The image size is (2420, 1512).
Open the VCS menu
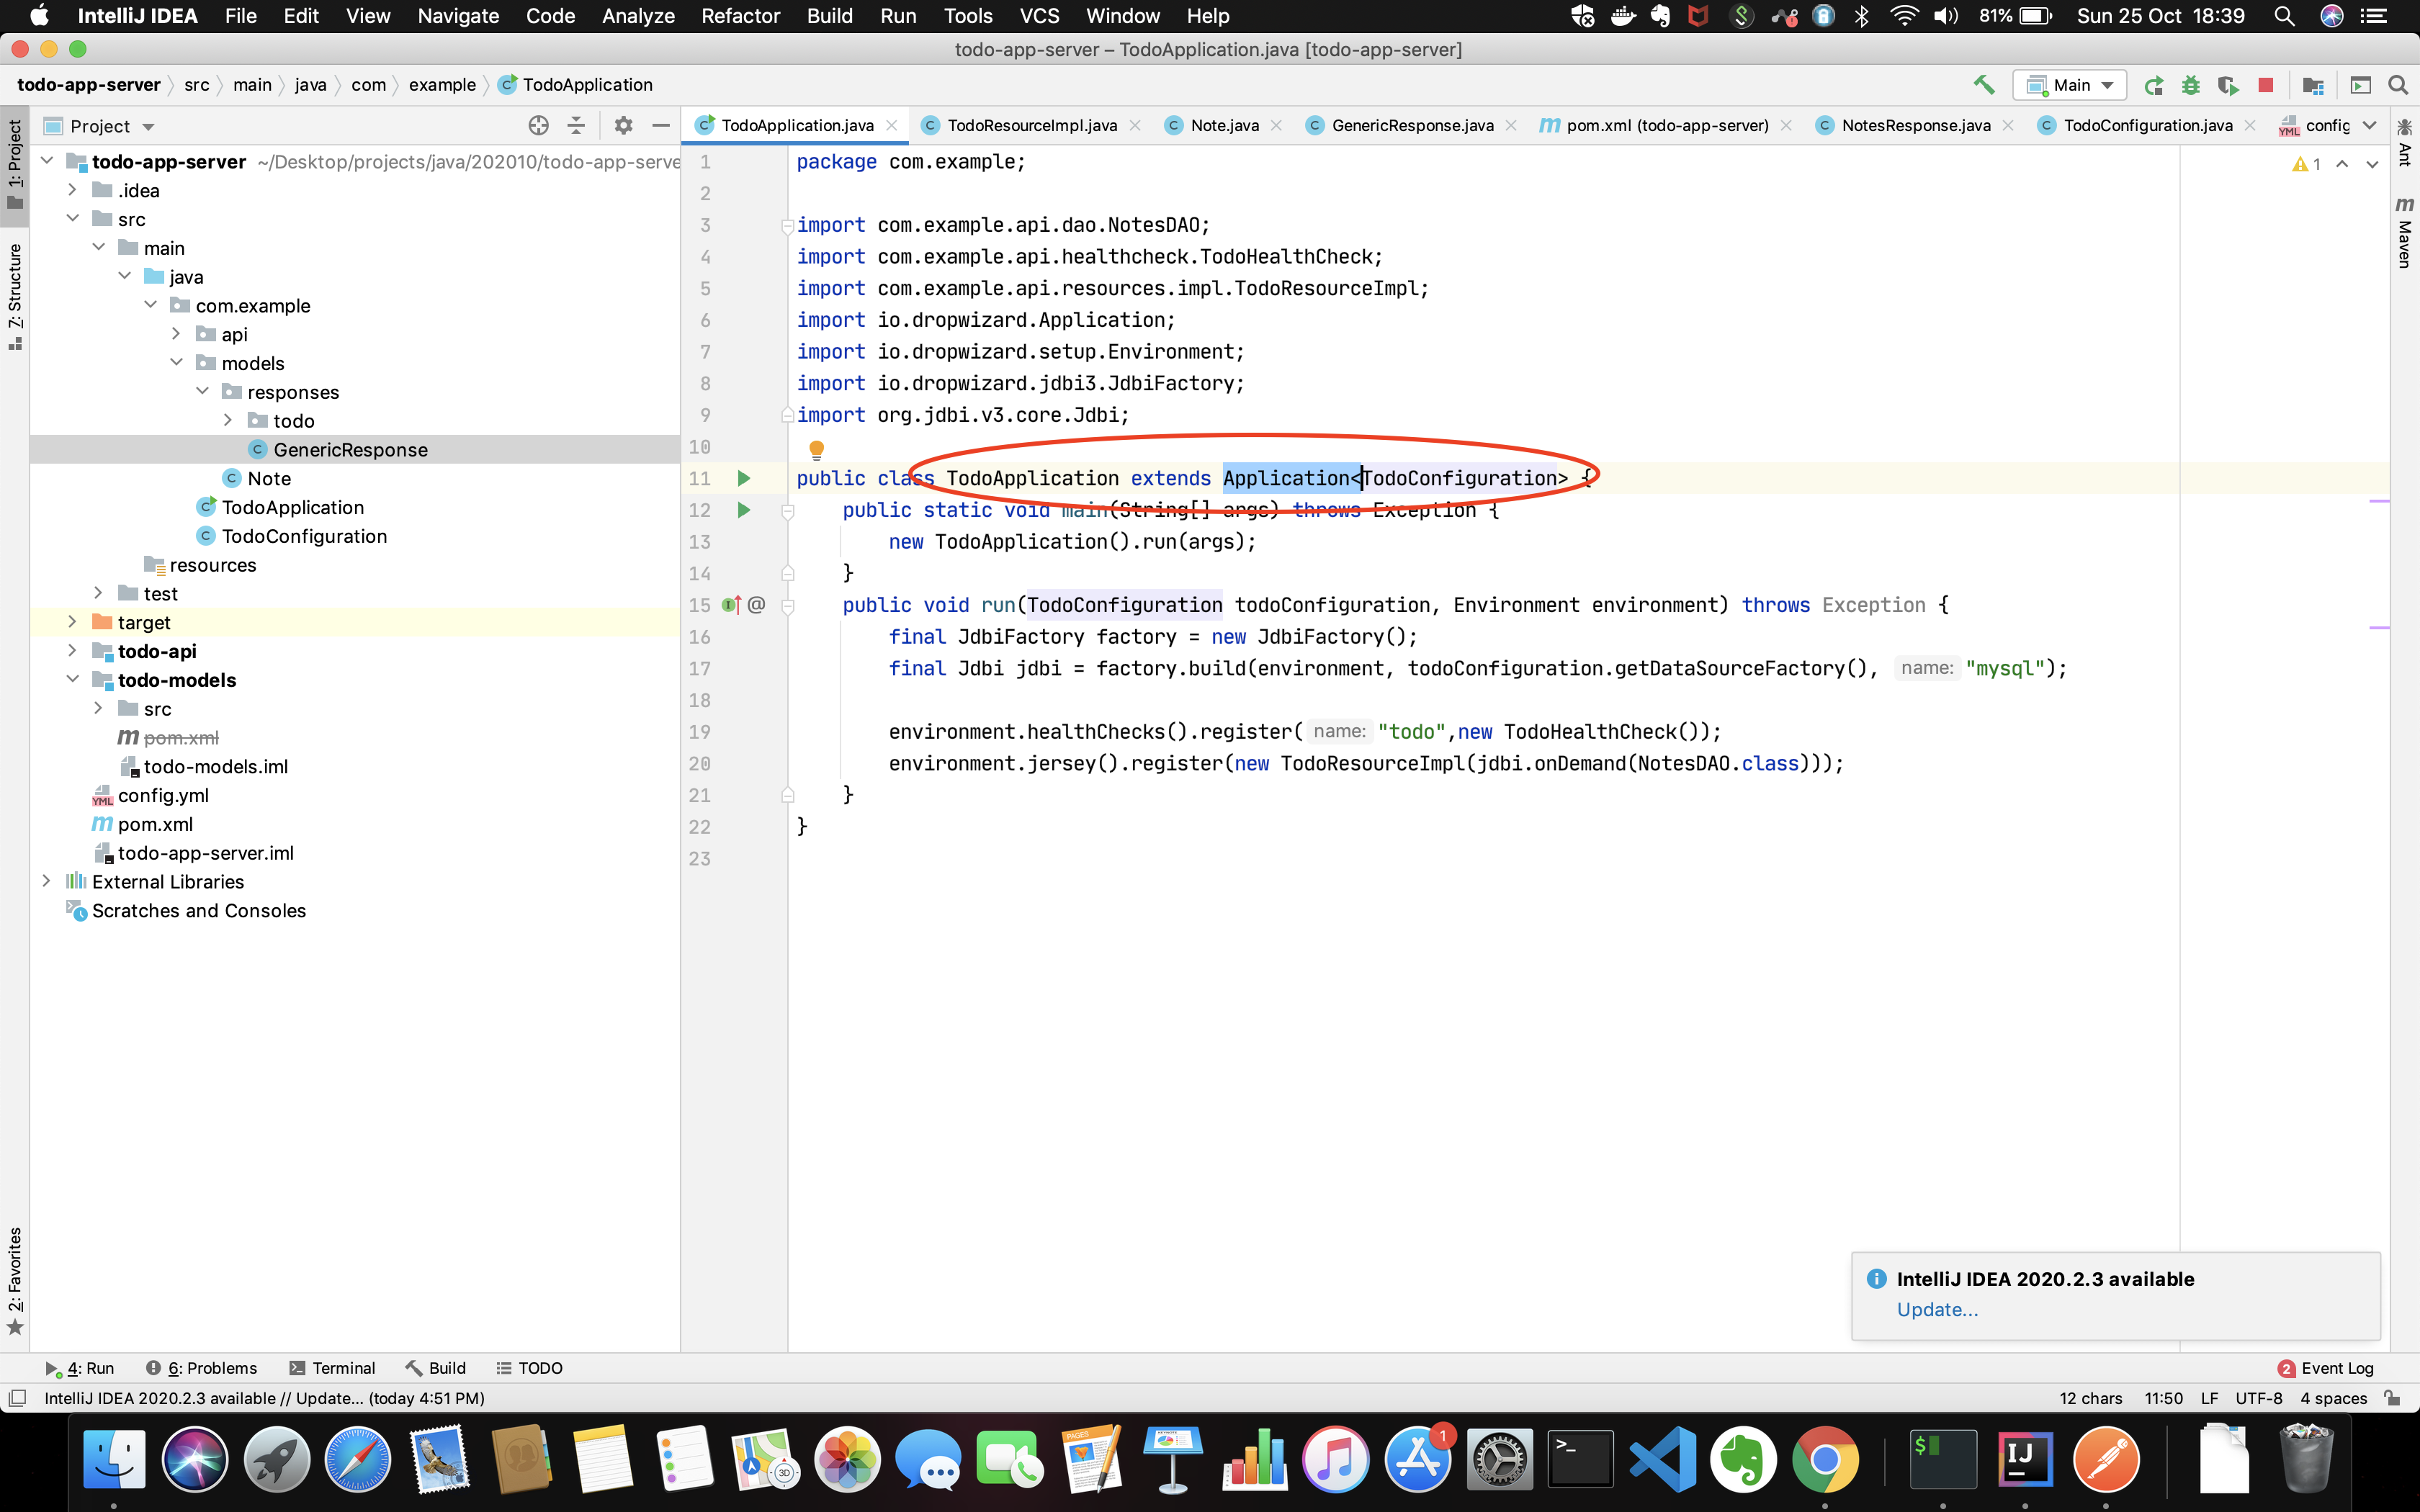click(1039, 16)
